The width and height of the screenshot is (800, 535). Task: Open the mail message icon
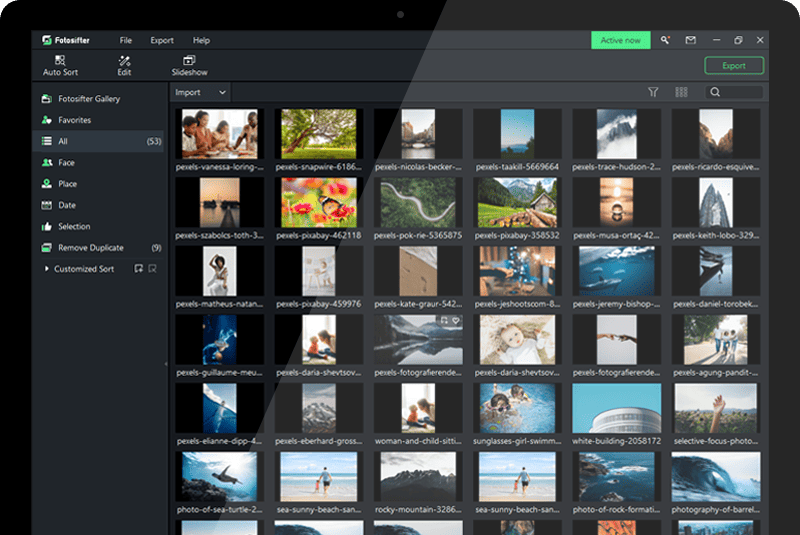[x=690, y=40]
